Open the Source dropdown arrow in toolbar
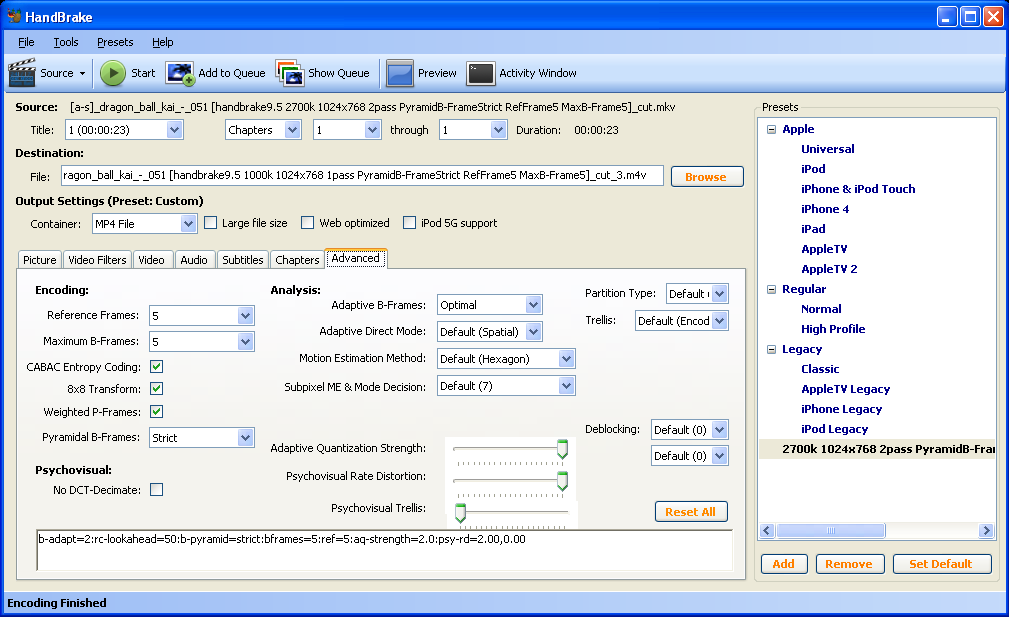1009x617 pixels. pyautogui.click(x=82, y=73)
